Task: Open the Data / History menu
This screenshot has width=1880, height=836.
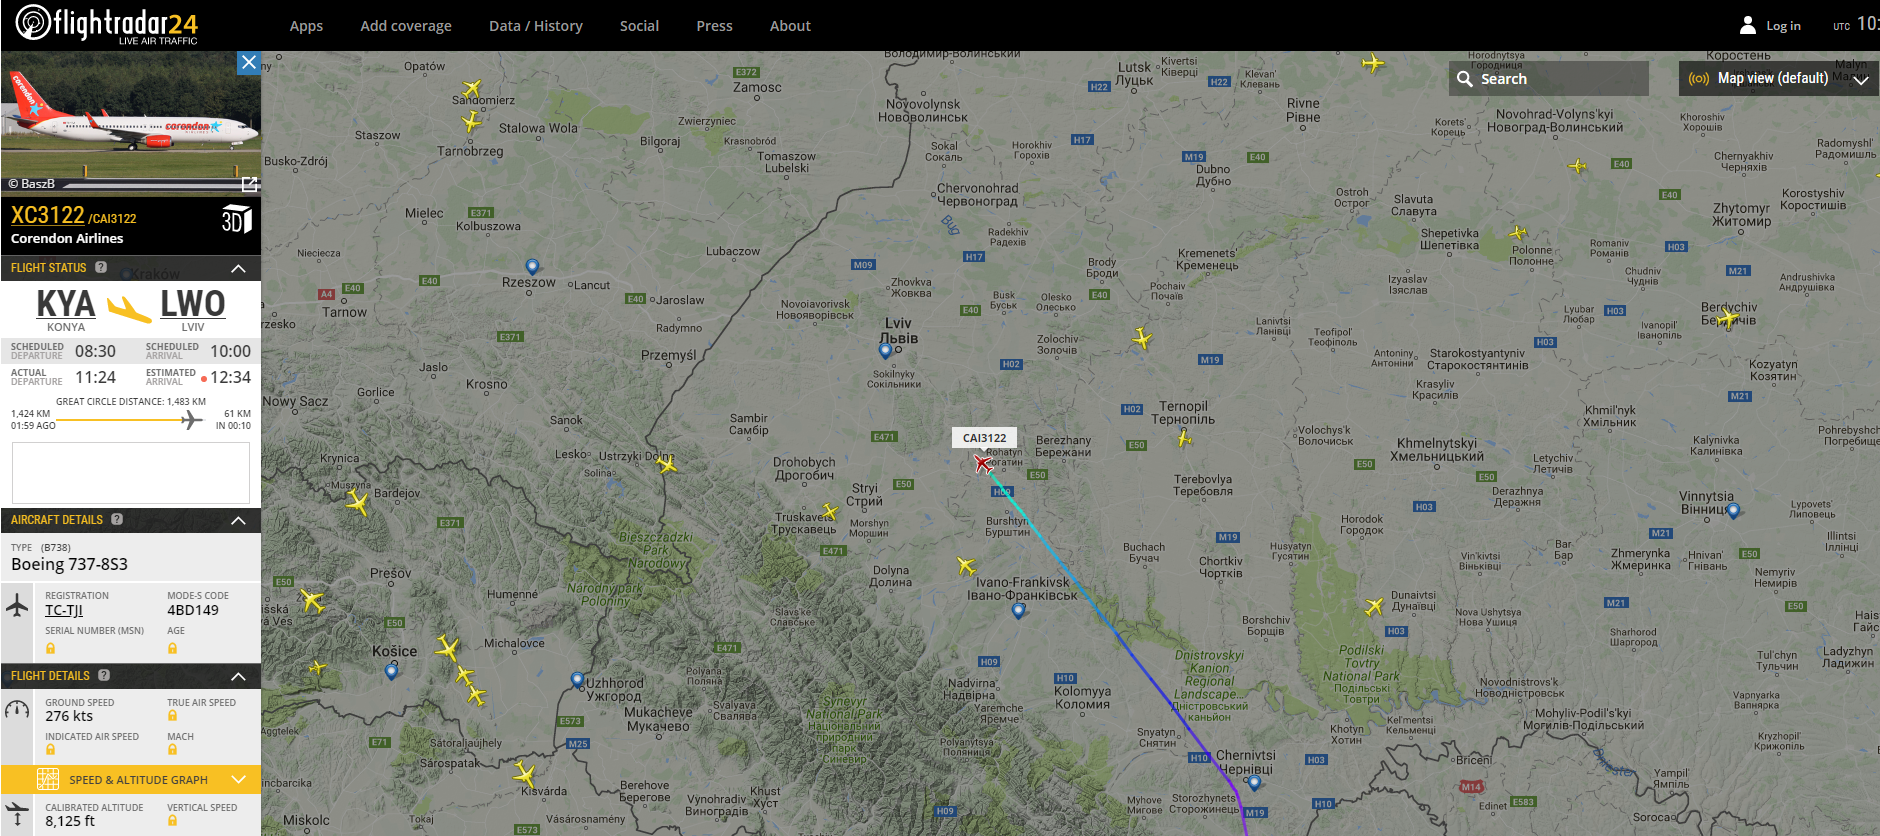Action: pyautogui.click(x=536, y=26)
